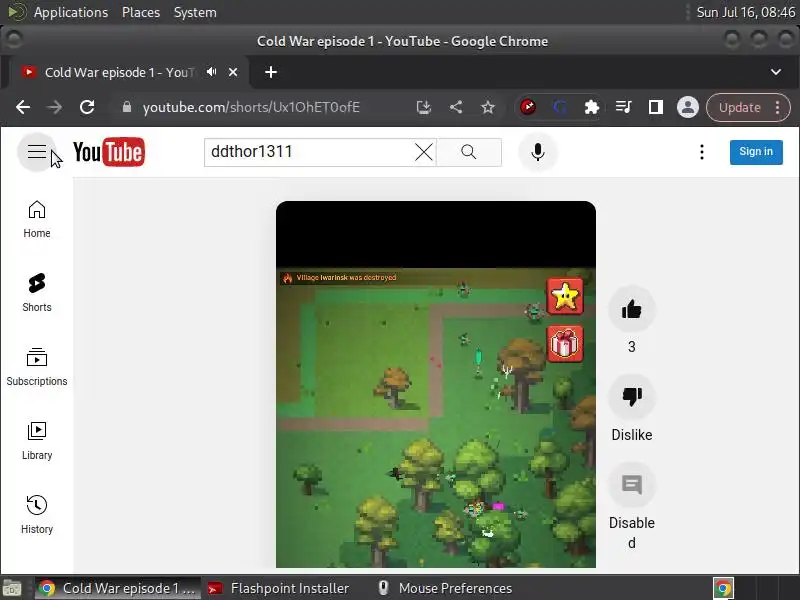Screen dimensions: 800x600
Task: Click the browser back arrow
Action: point(23,107)
